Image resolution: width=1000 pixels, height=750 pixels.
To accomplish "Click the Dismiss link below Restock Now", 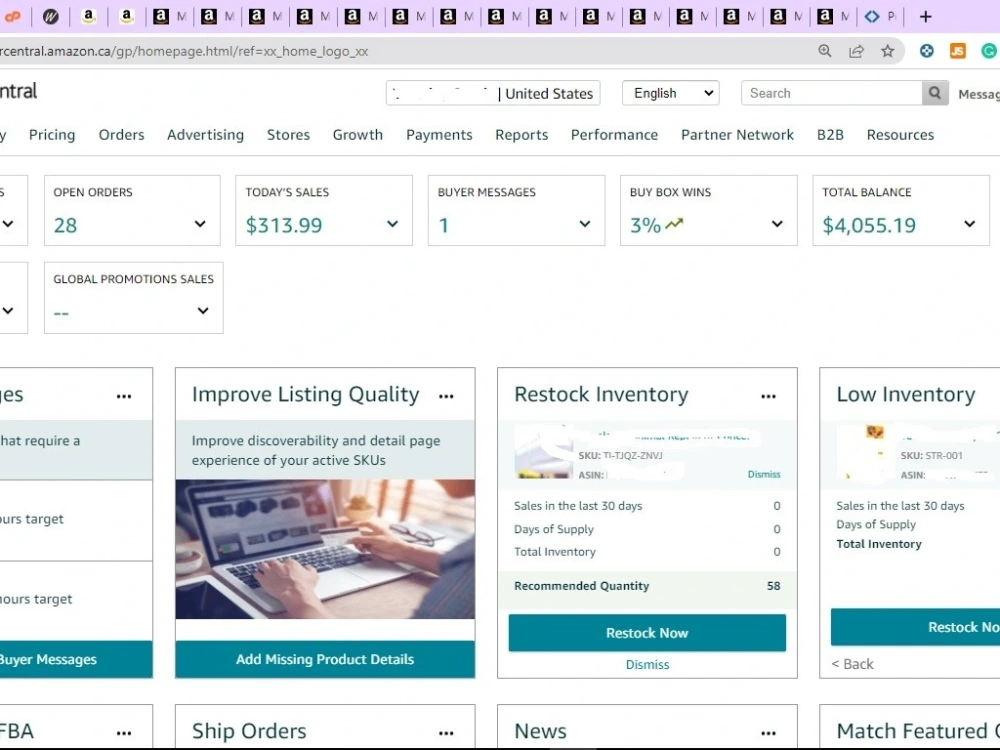I will click(x=647, y=665).
